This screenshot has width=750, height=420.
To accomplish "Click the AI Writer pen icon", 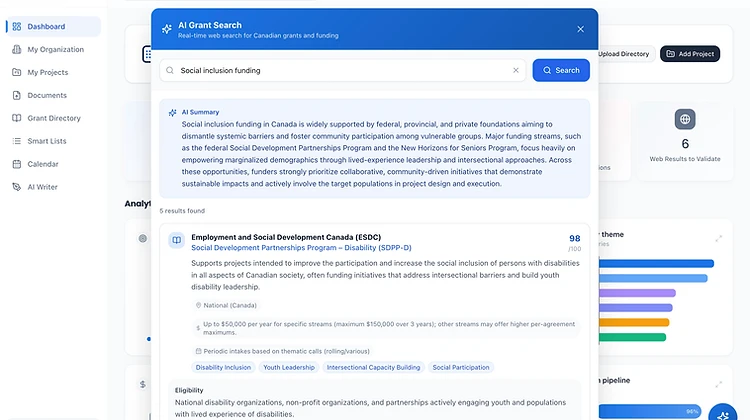I will 17,187.
